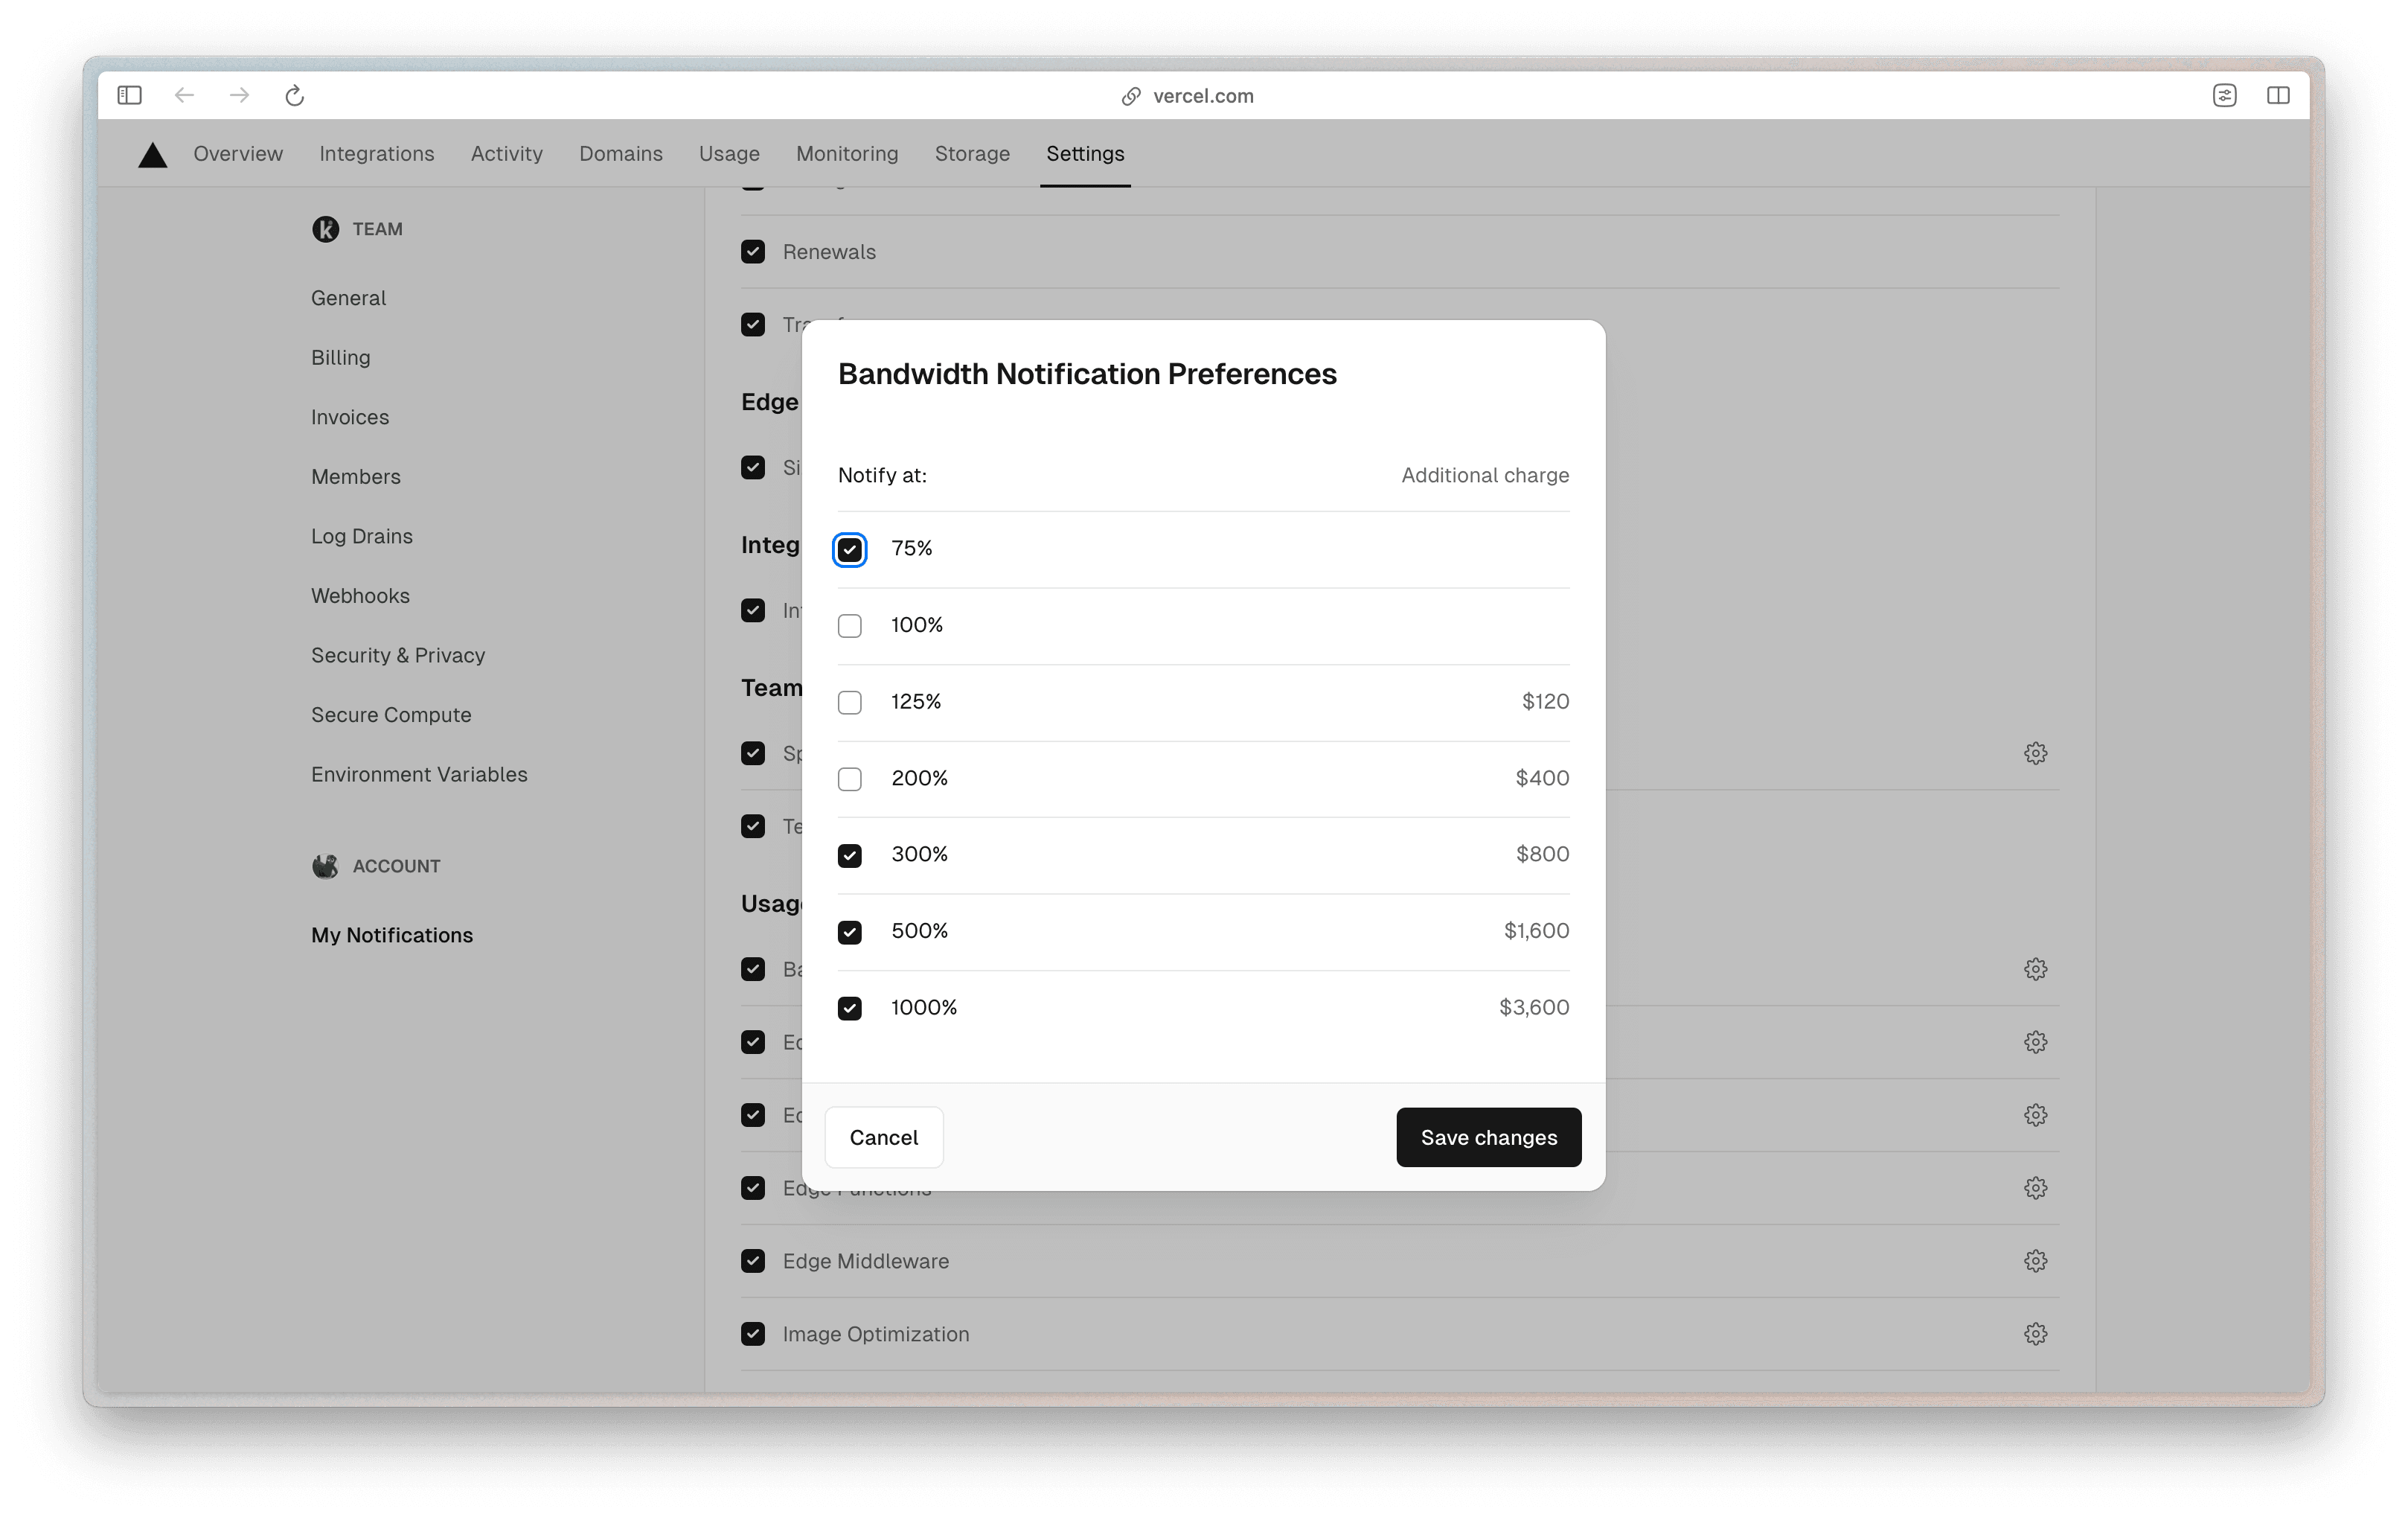Click the browser back arrow
The width and height of the screenshot is (2408, 1517).
click(184, 96)
